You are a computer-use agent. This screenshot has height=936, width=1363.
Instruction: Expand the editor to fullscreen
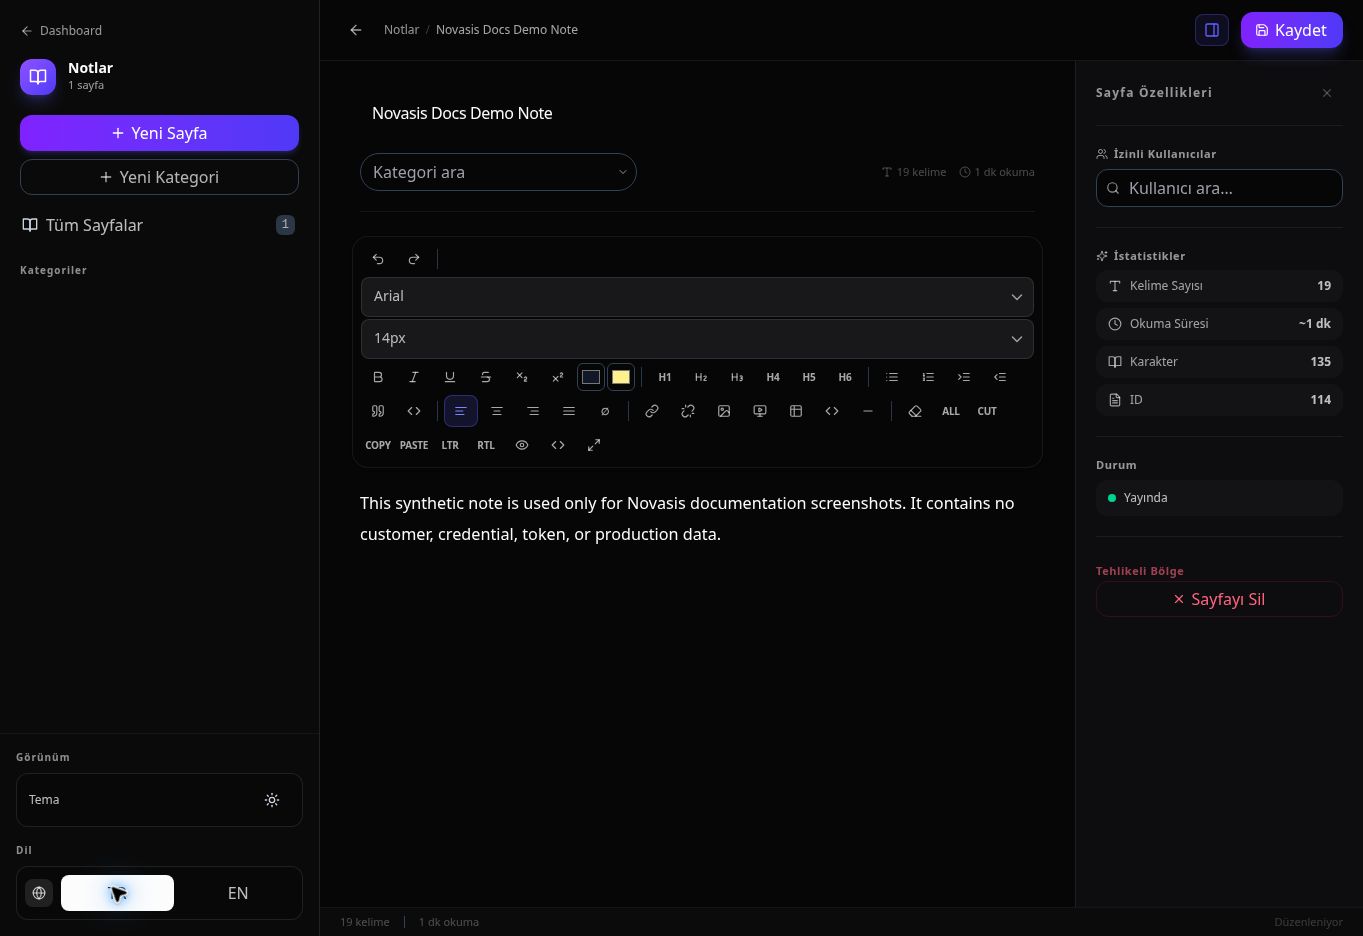pyautogui.click(x=594, y=445)
